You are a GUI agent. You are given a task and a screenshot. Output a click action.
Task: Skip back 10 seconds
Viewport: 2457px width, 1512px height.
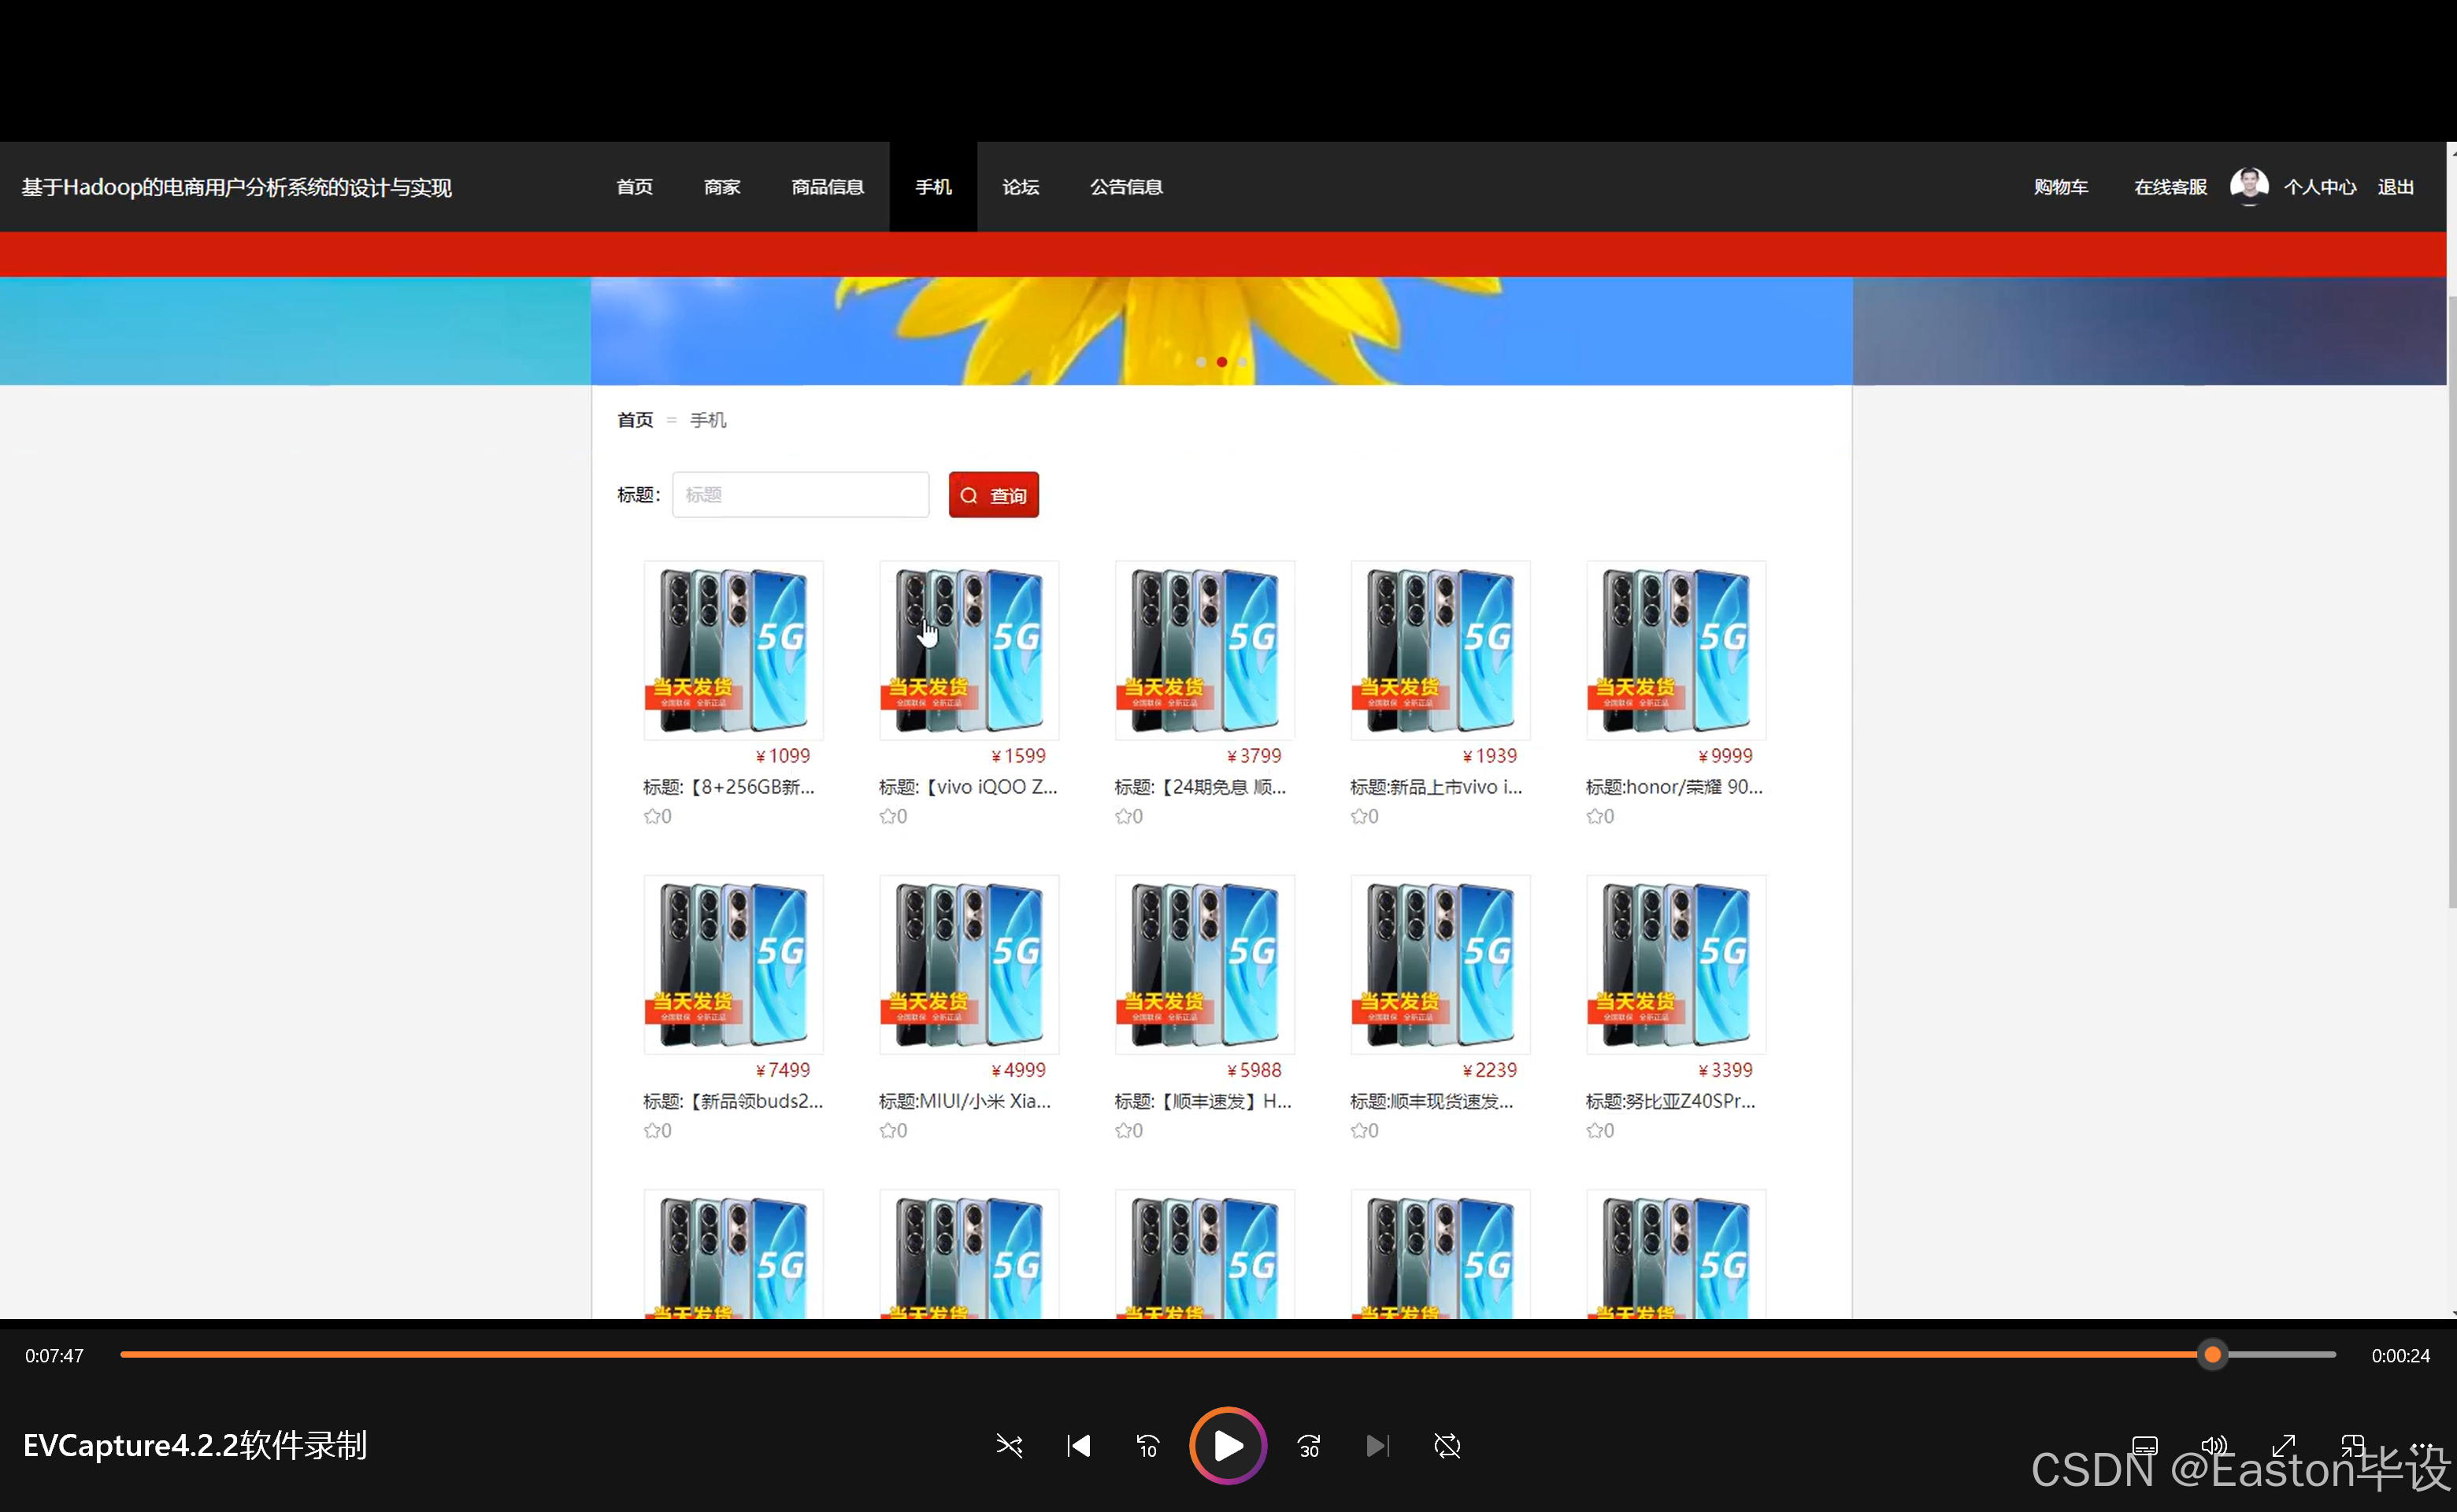click(x=1147, y=1446)
